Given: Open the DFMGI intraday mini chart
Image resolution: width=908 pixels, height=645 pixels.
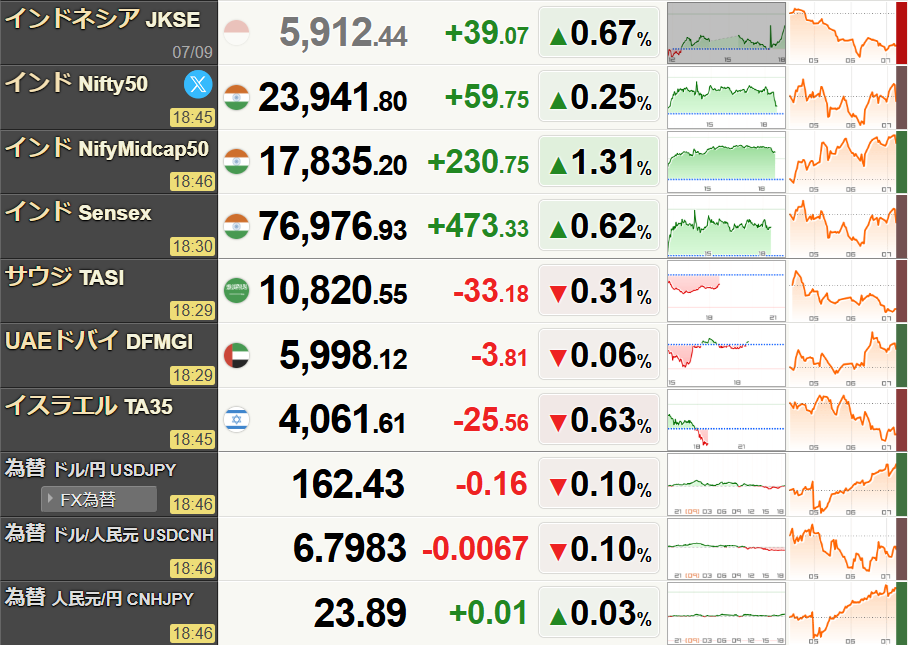Looking at the screenshot, I should click(x=726, y=356).
